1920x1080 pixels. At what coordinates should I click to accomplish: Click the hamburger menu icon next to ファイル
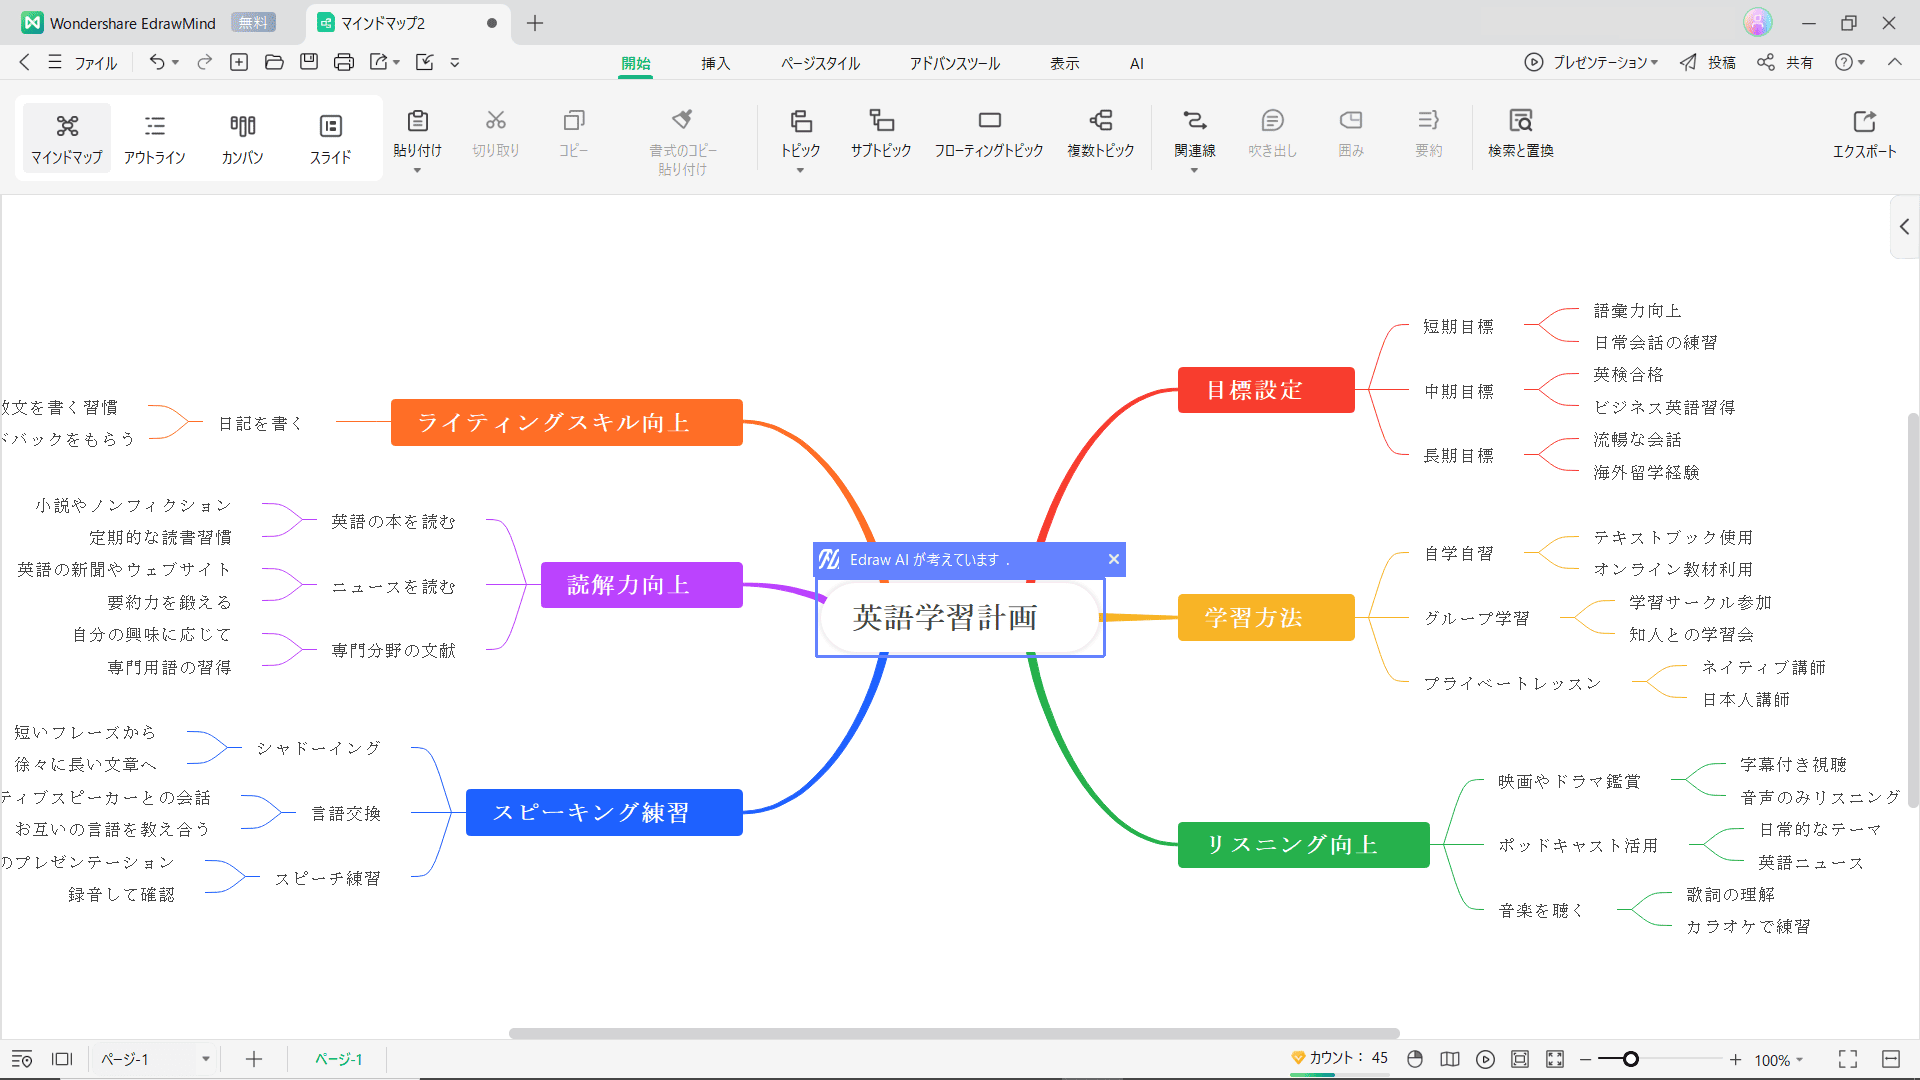pos(55,62)
